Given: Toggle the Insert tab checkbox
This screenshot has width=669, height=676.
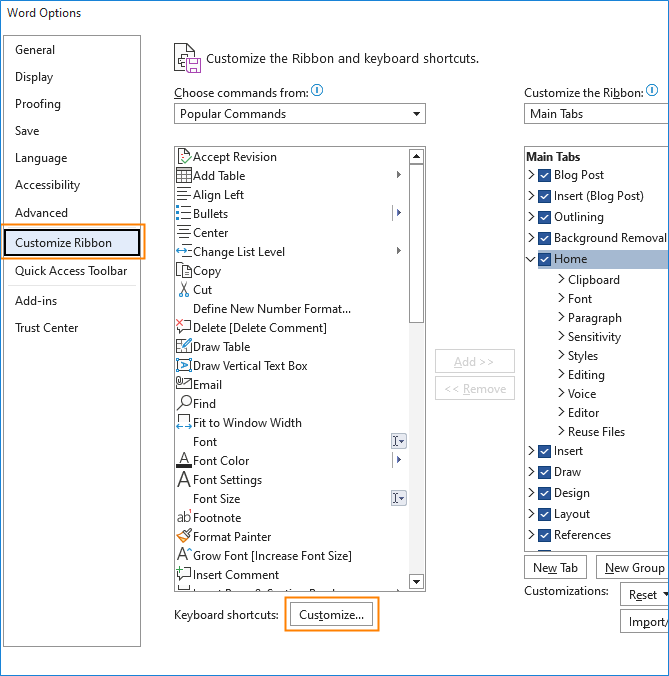Looking at the screenshot, I should click(544, 451).
